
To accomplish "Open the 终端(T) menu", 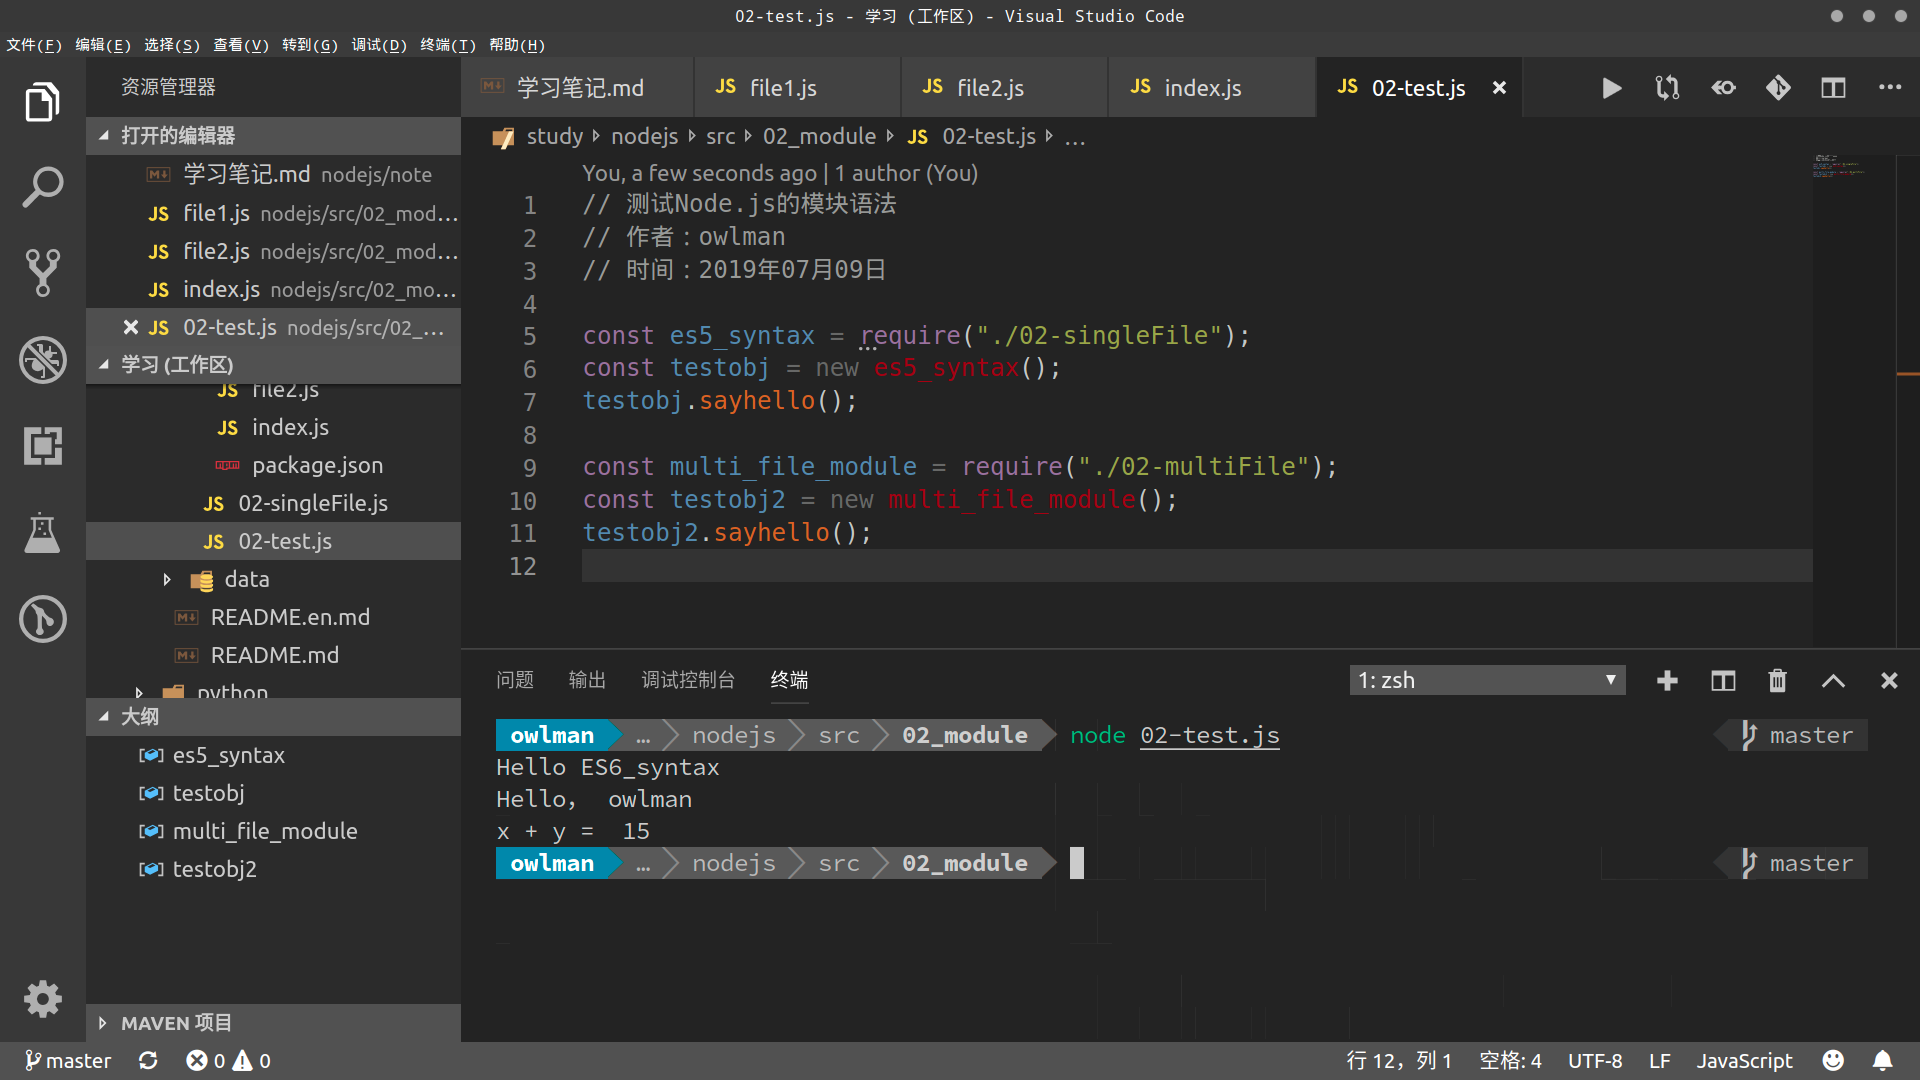I will pos(448,45).
